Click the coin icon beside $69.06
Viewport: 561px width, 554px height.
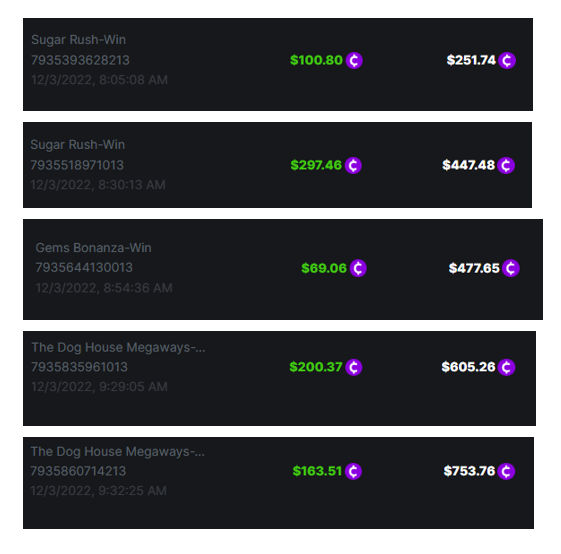point(358,268)
